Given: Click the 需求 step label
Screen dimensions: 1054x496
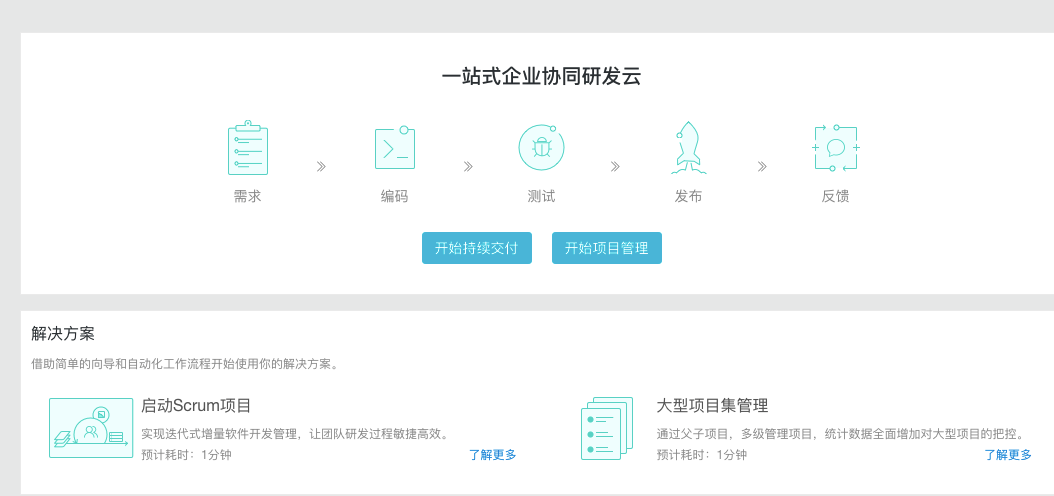Looking at the screenshot, I should tap(247, 197).
